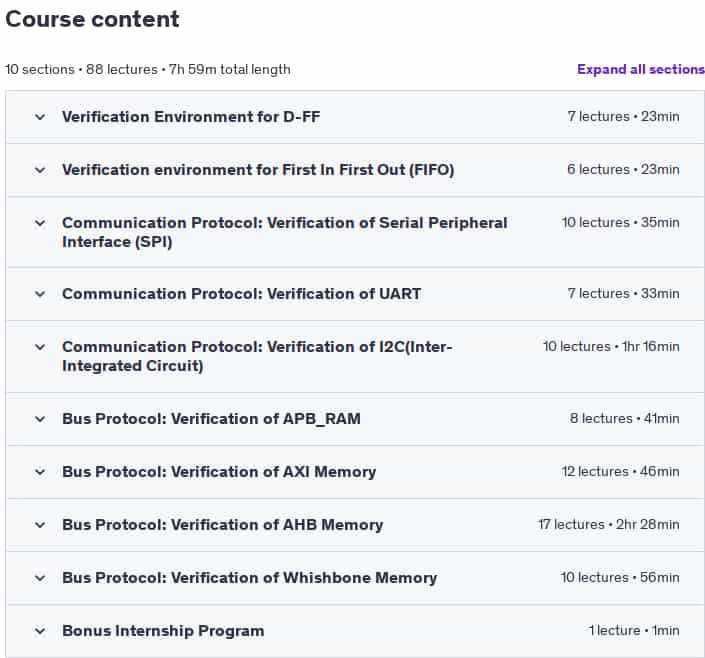Expand chevron for I2C verification section
705x658 pixels.
pyautogui.click(x=40, y=347)
